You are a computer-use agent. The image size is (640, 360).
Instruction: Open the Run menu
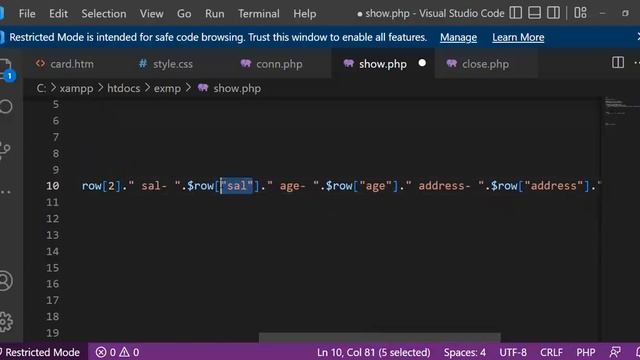pyautogui.click(x=215, y=13)
